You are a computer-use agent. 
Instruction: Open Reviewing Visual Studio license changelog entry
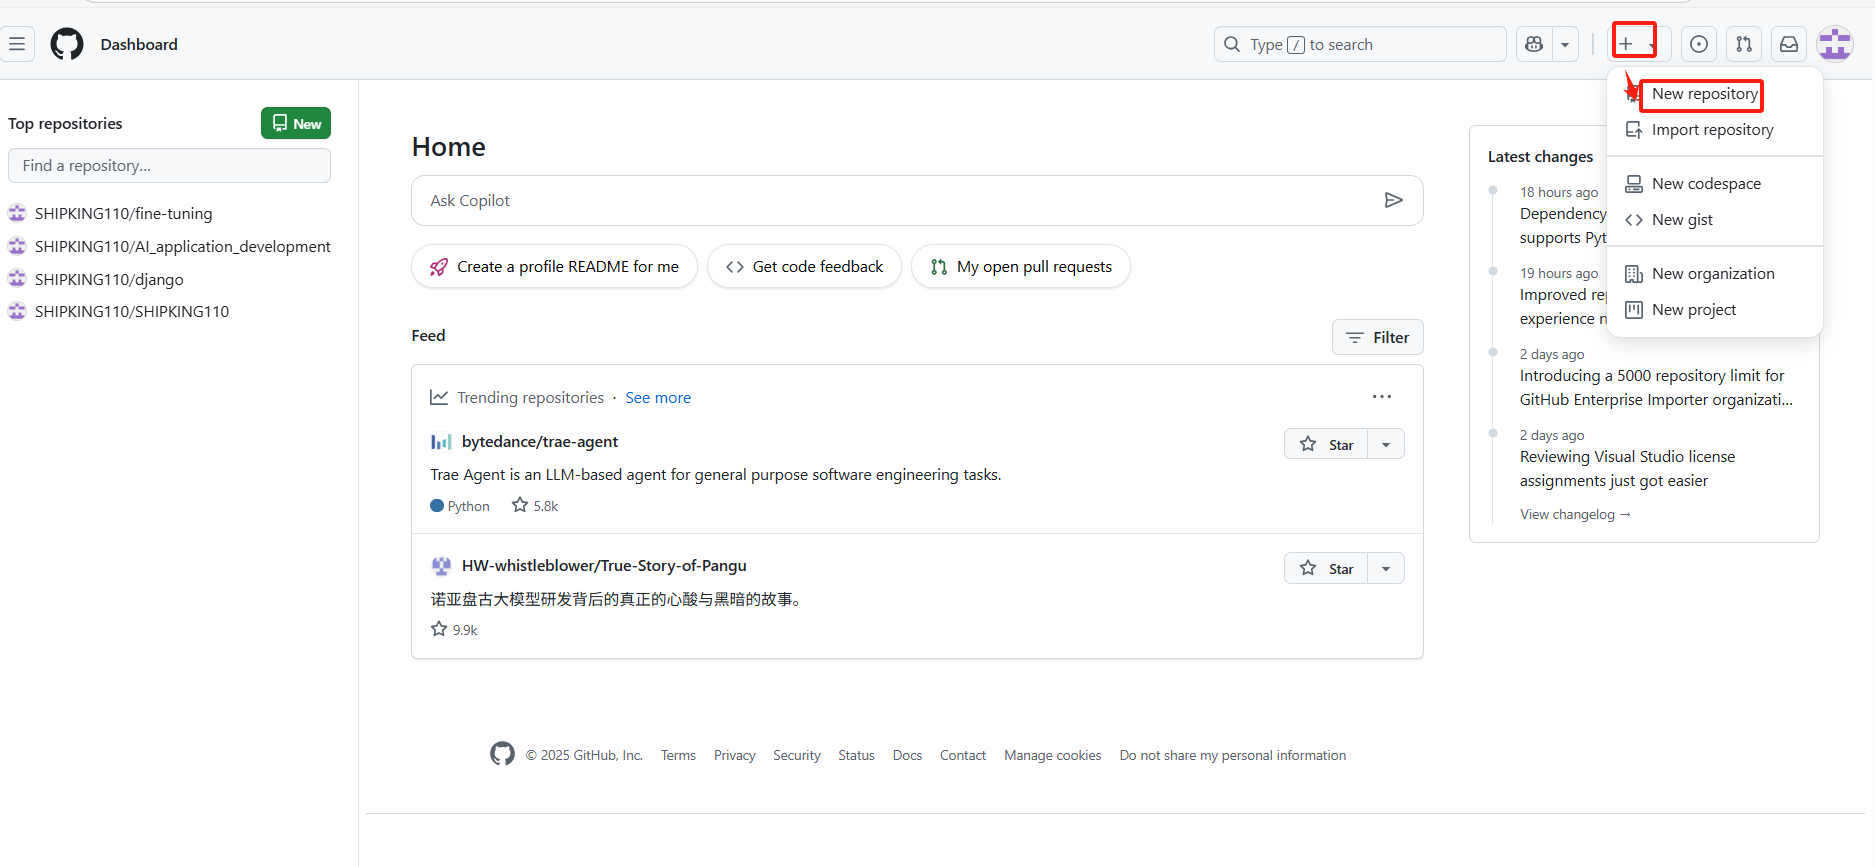[x=1627, y=469]
